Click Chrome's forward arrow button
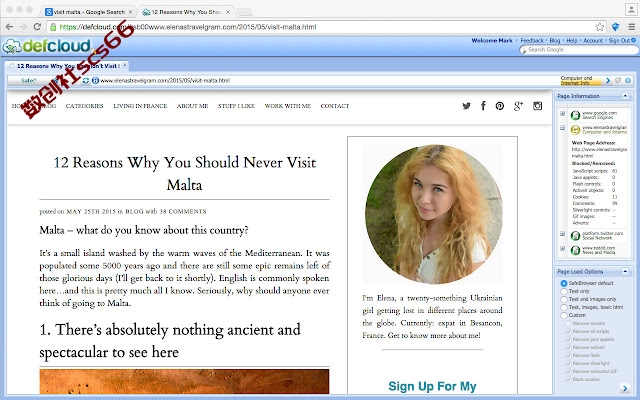This screenshot has width=640, height=400. tap(23, 27)
